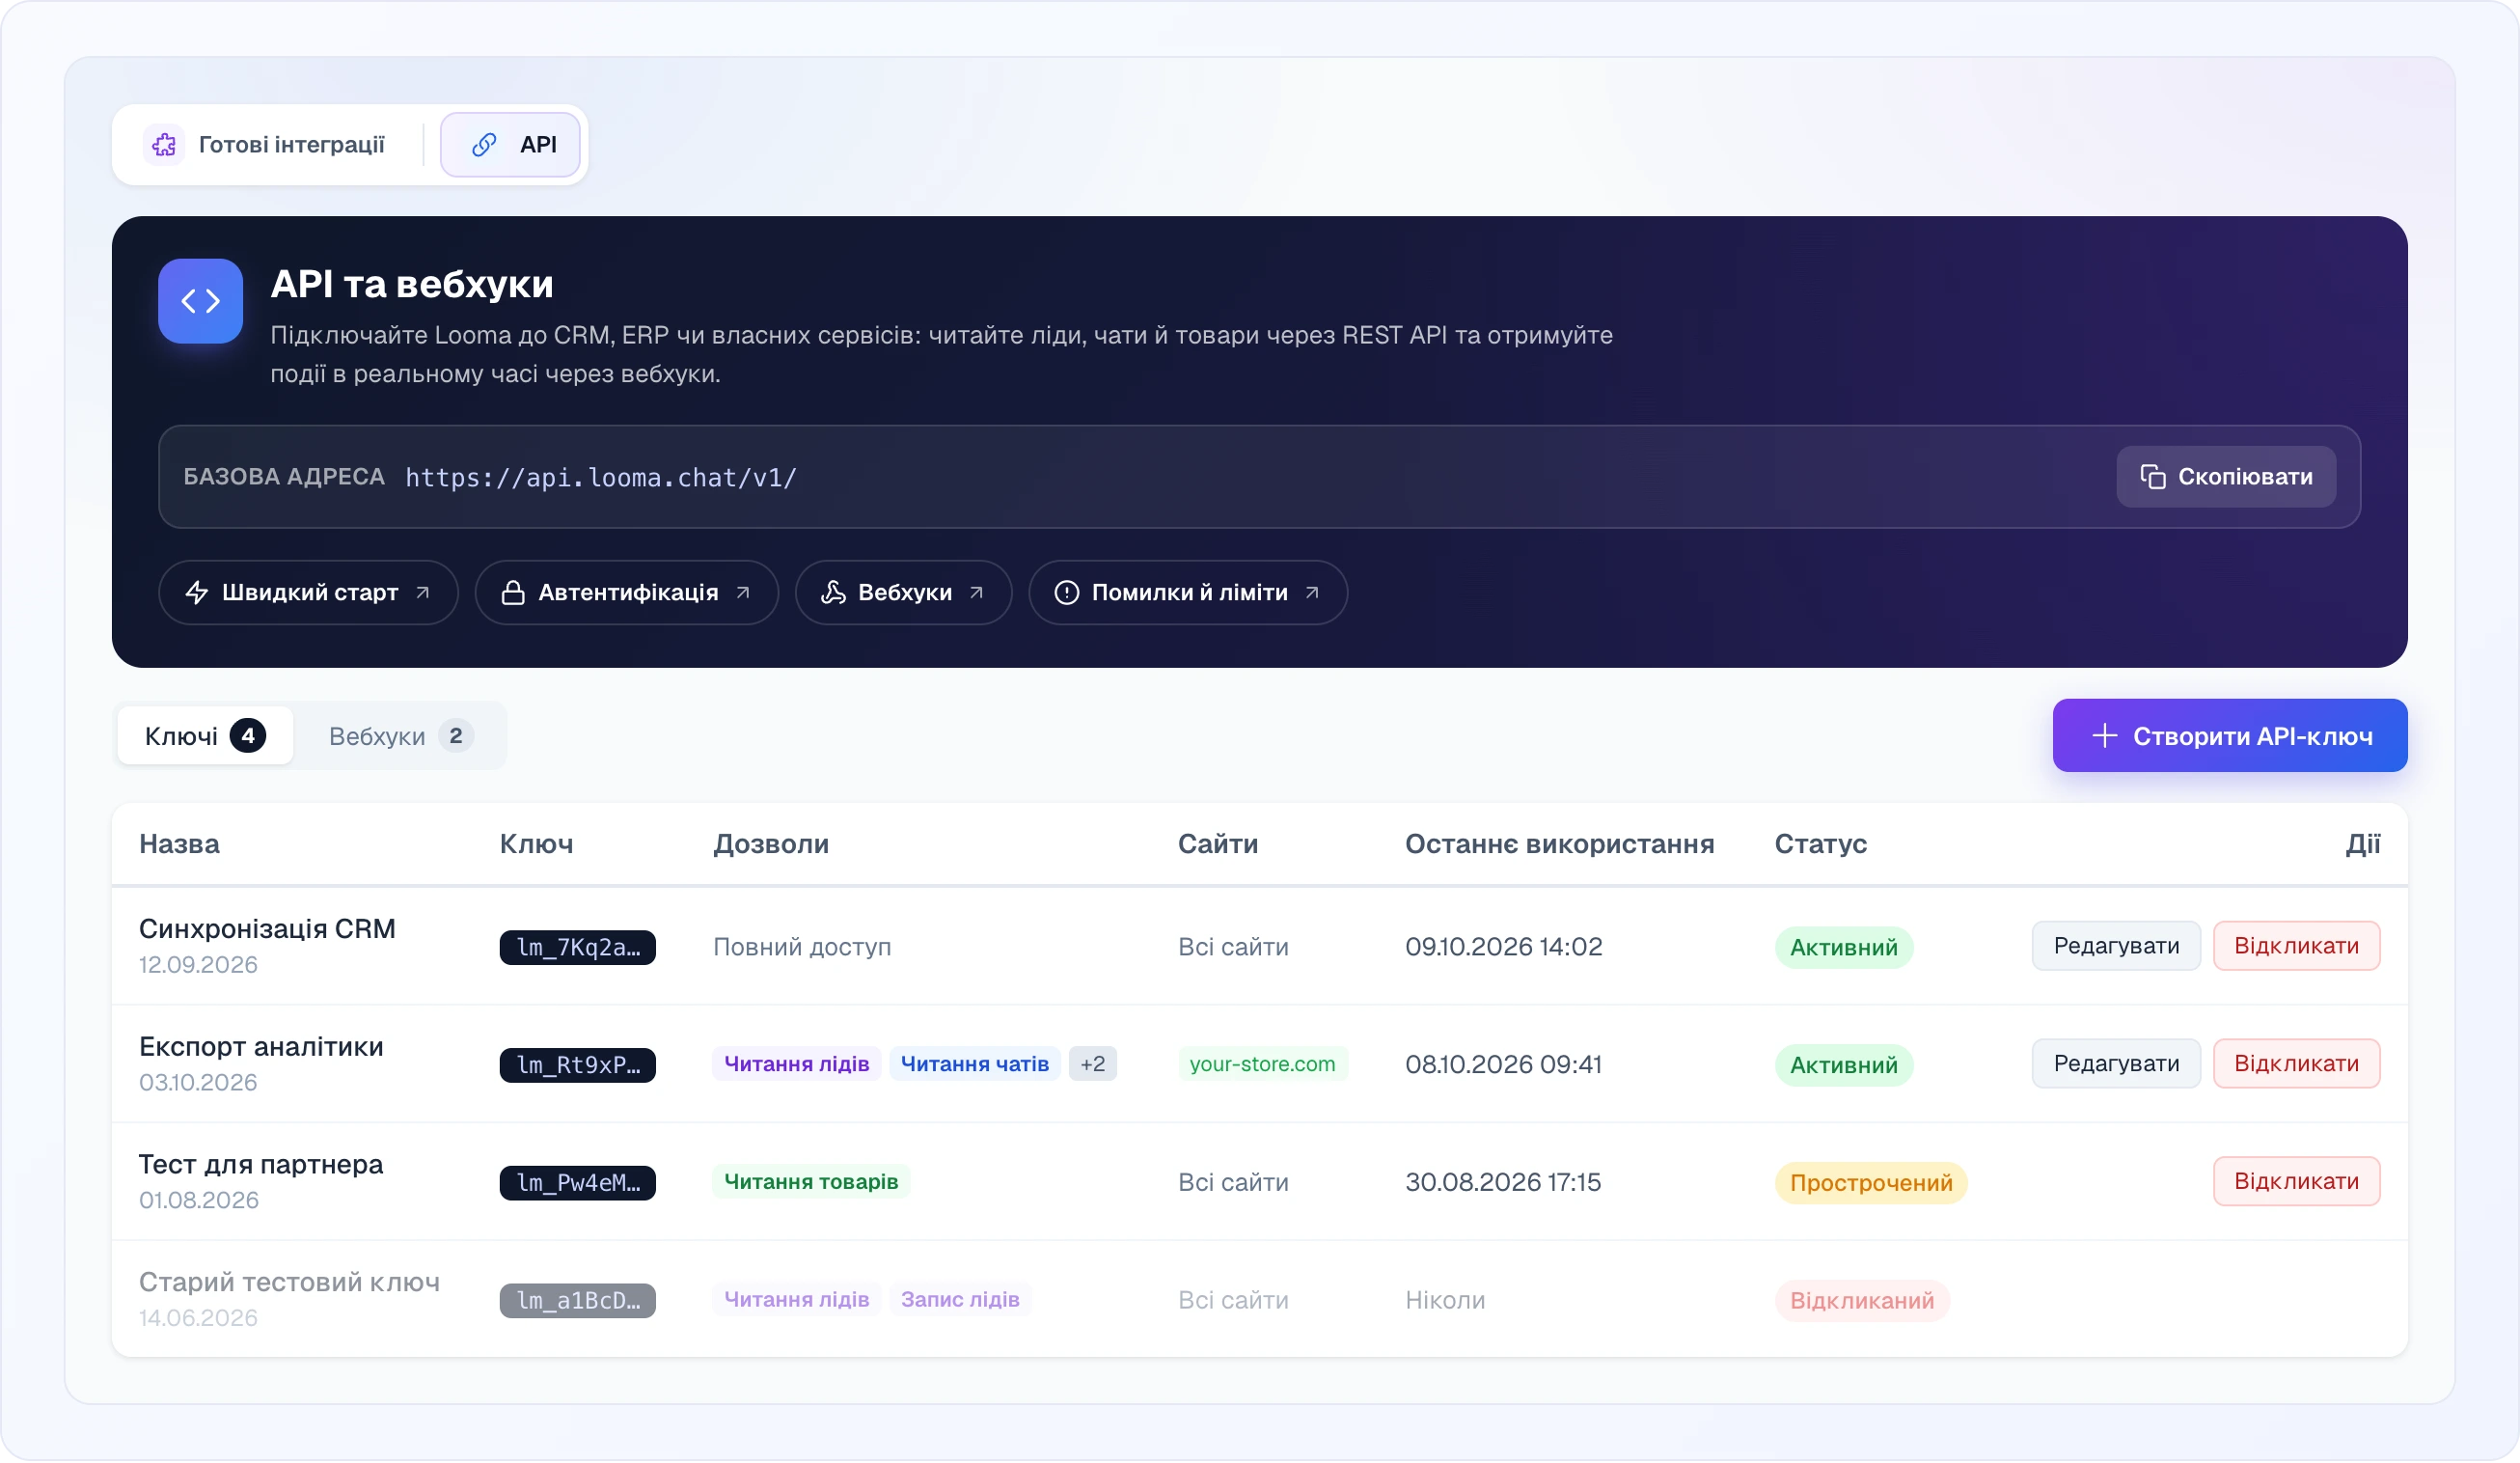The width and height of the screenshot is (2520, 1463).
Task: Click the Старий тестовий ключ name
Action: pos(289,1283)
